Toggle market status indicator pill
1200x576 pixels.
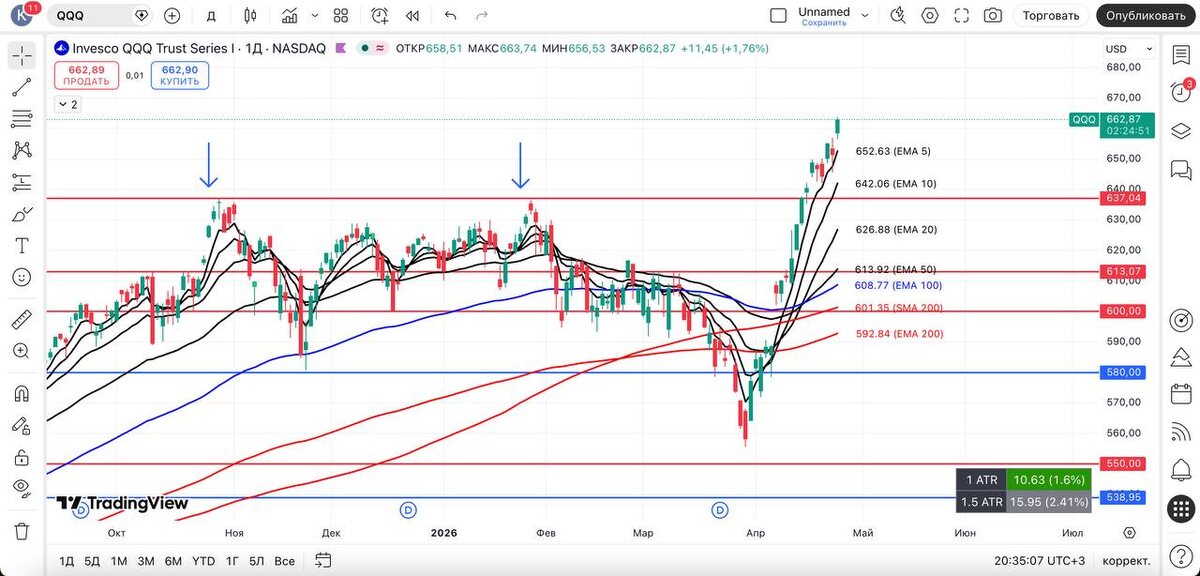point(375,48)
